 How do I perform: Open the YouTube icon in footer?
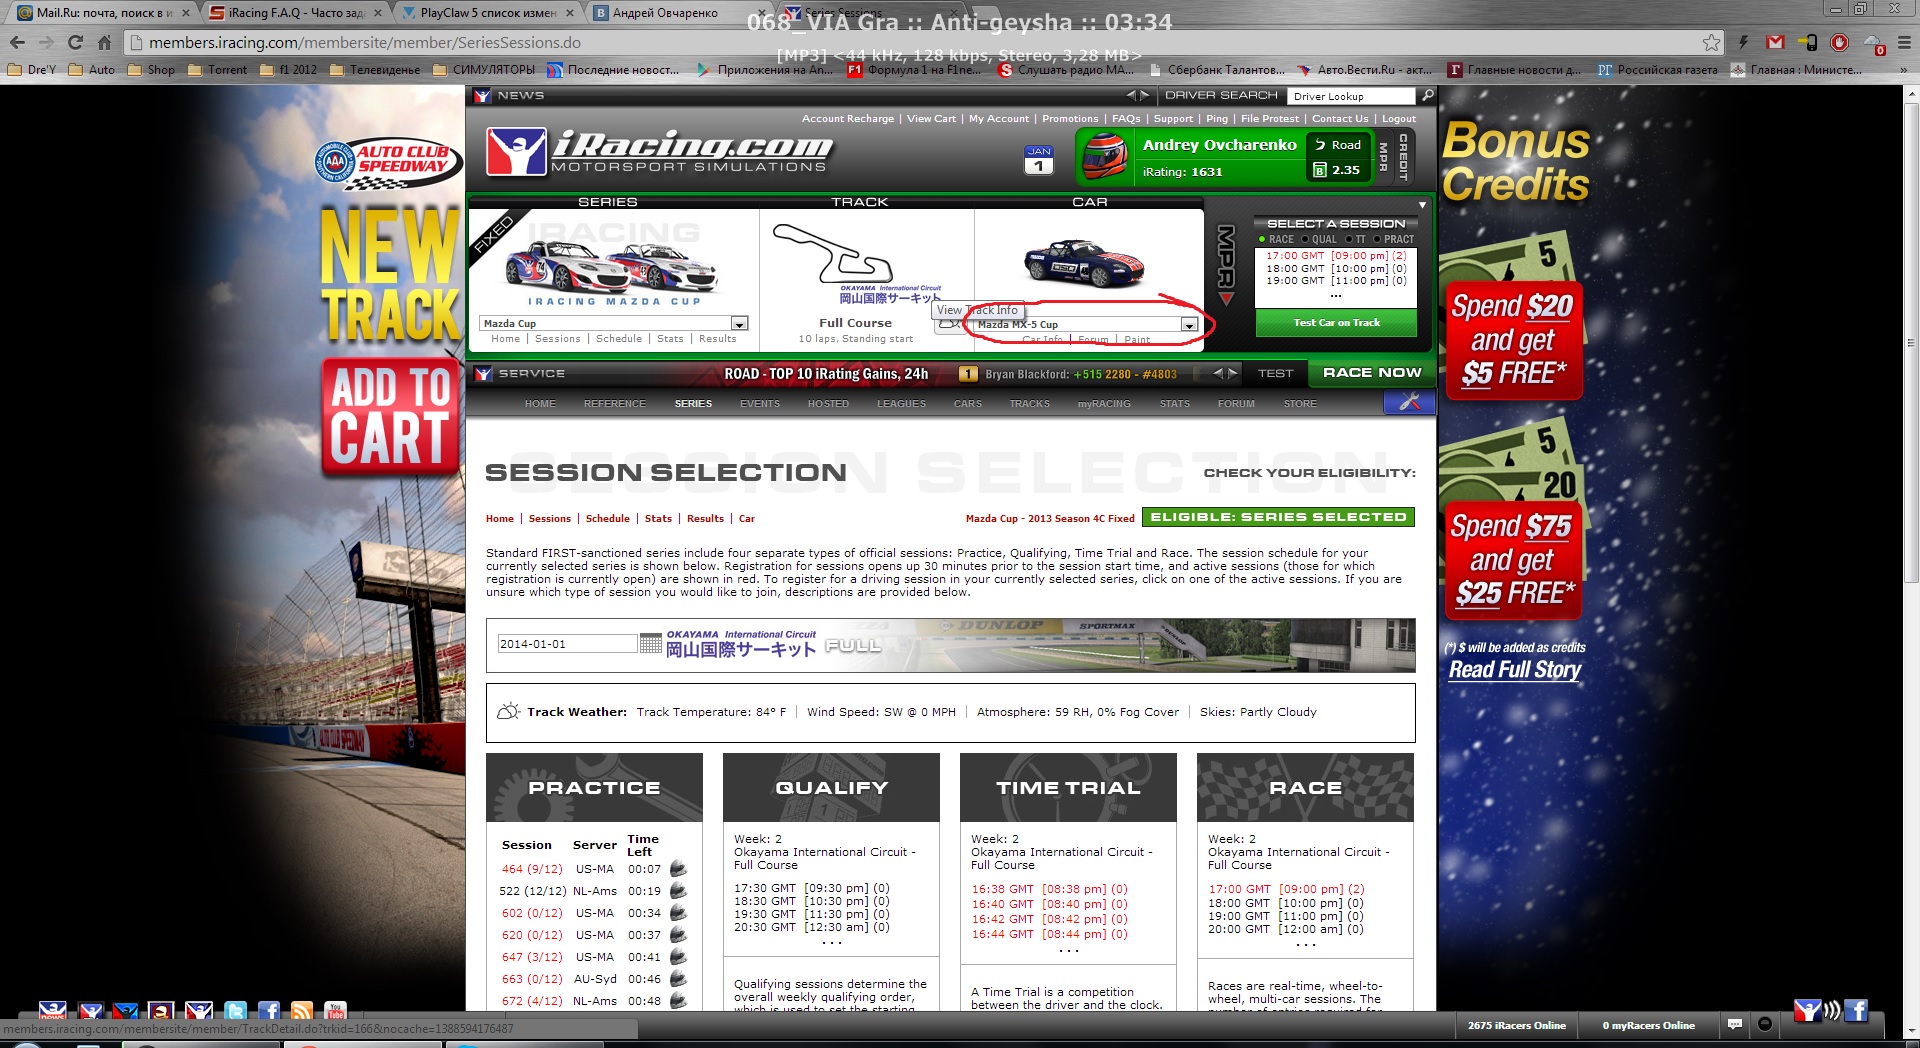336,1011
